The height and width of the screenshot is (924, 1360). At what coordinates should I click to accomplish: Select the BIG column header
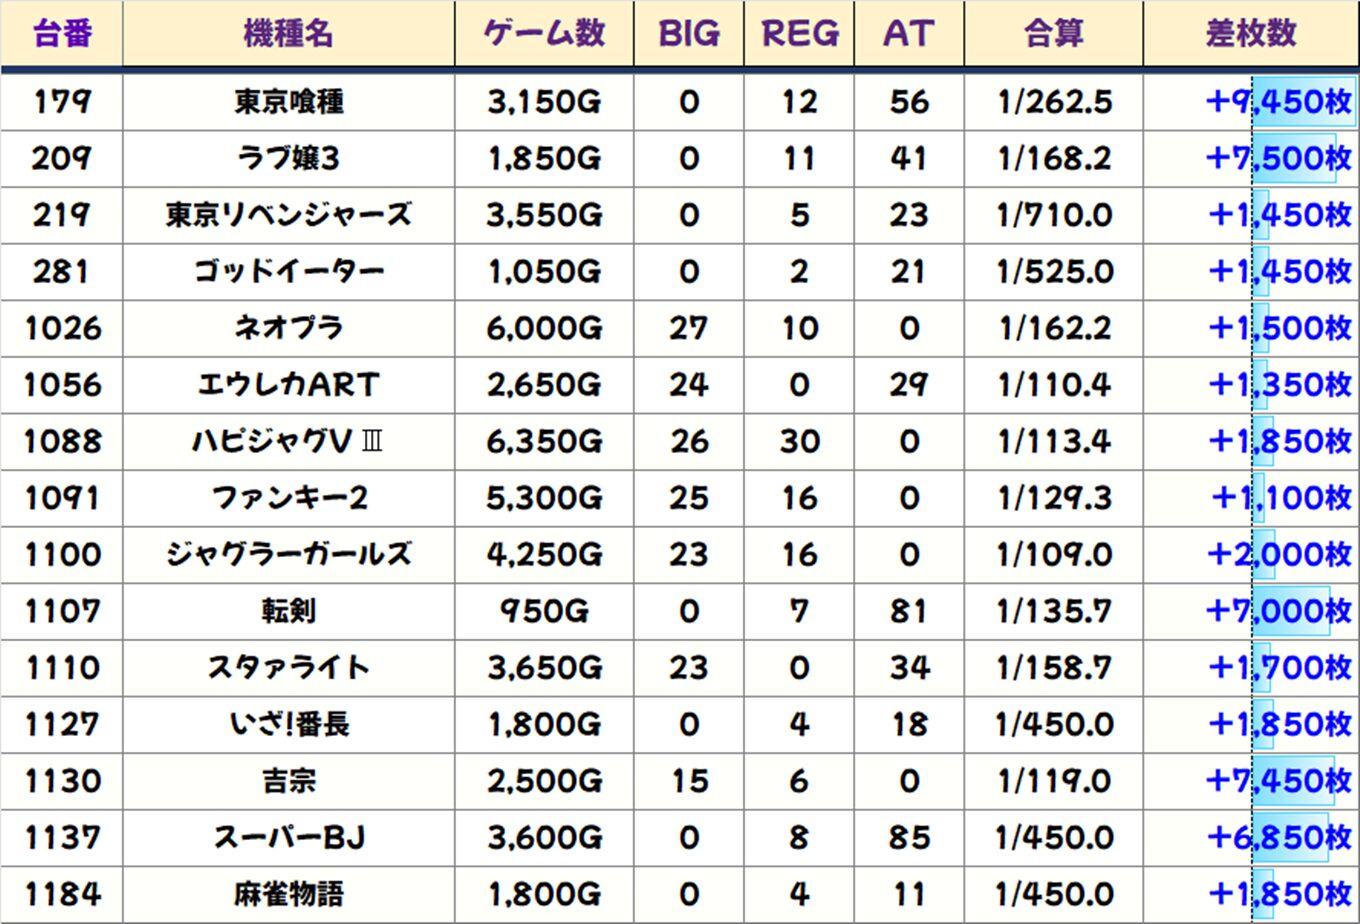point(688,33)
